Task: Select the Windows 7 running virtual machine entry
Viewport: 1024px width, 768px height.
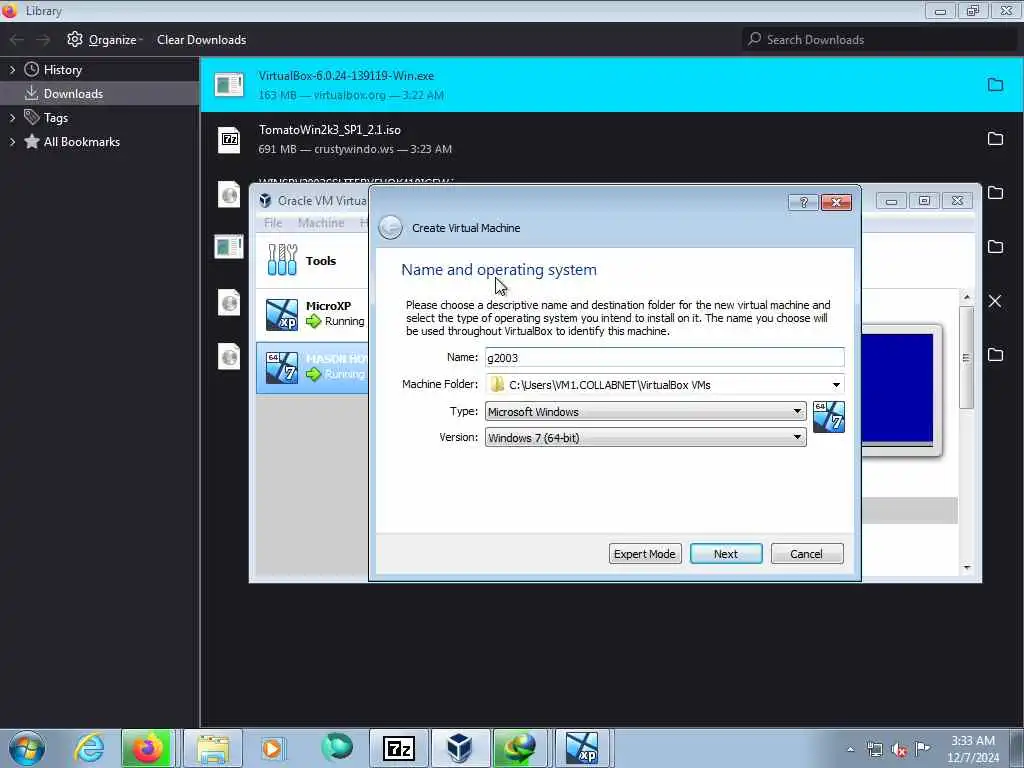Action: [x=312, y=367]
